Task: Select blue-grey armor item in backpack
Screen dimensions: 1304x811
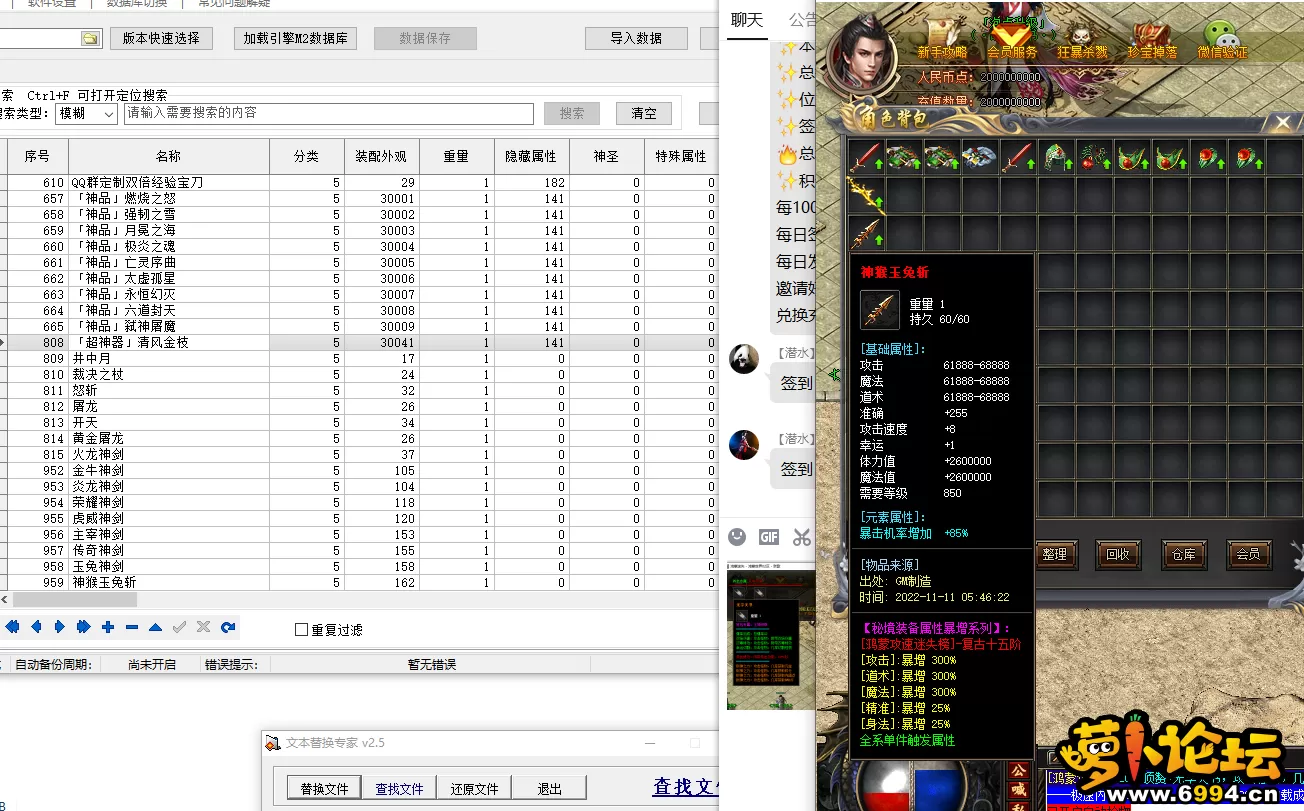Action: [980, 157]
